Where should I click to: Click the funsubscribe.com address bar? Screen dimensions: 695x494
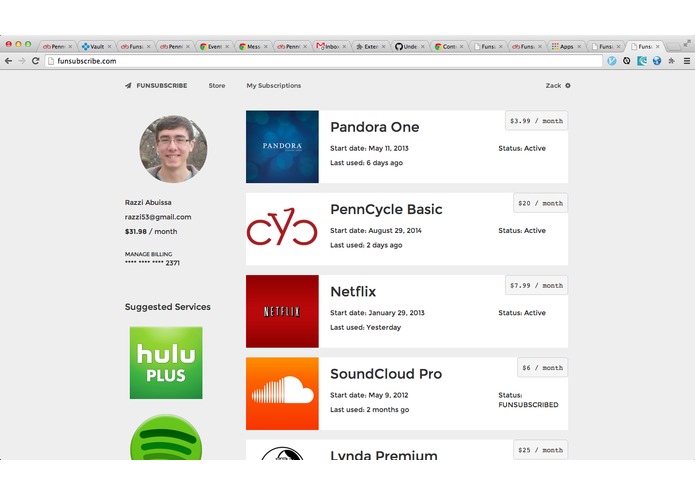(324, 61)
